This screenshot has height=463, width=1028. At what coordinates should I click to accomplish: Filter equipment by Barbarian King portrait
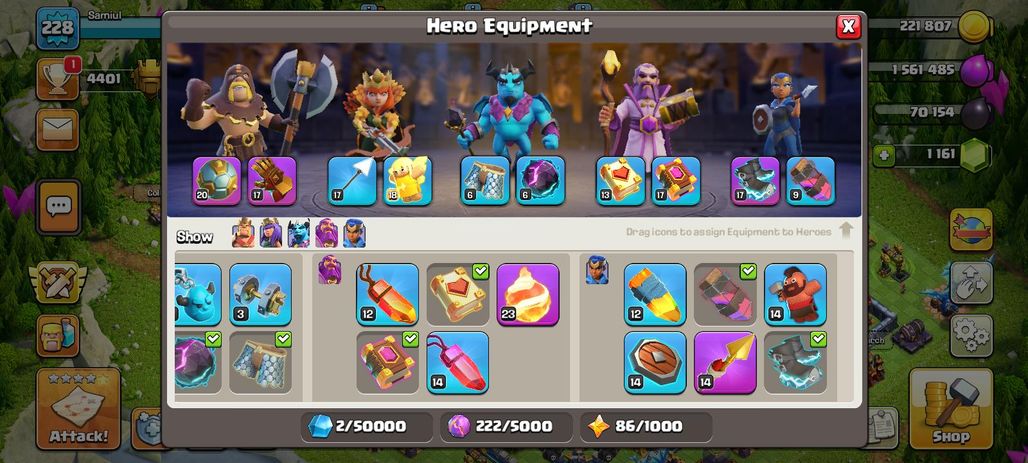[243, 233]
